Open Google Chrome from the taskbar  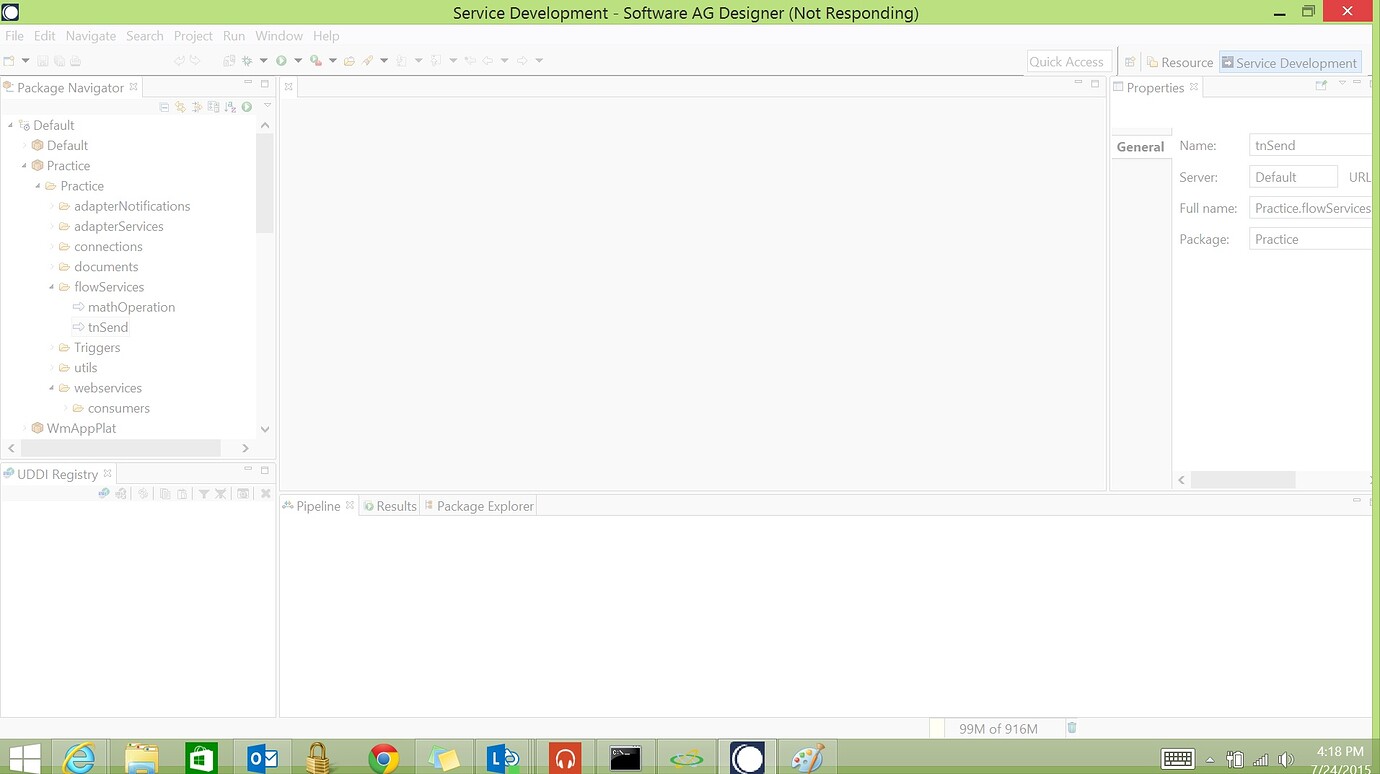point(382,759)
